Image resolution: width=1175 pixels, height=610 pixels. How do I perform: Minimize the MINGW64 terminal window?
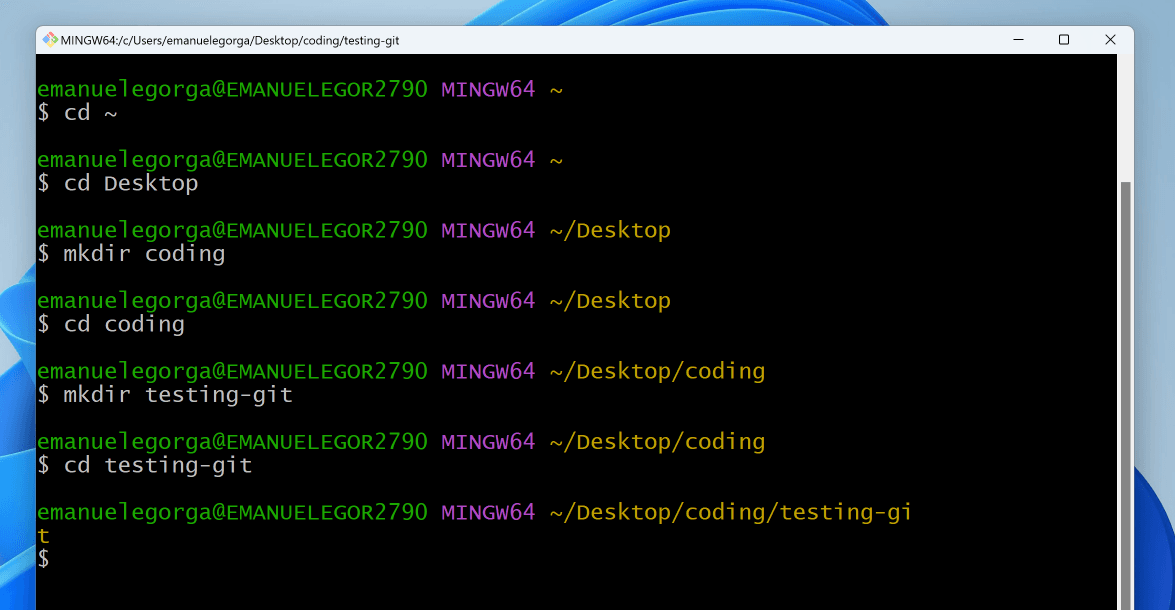[1018, 40]
